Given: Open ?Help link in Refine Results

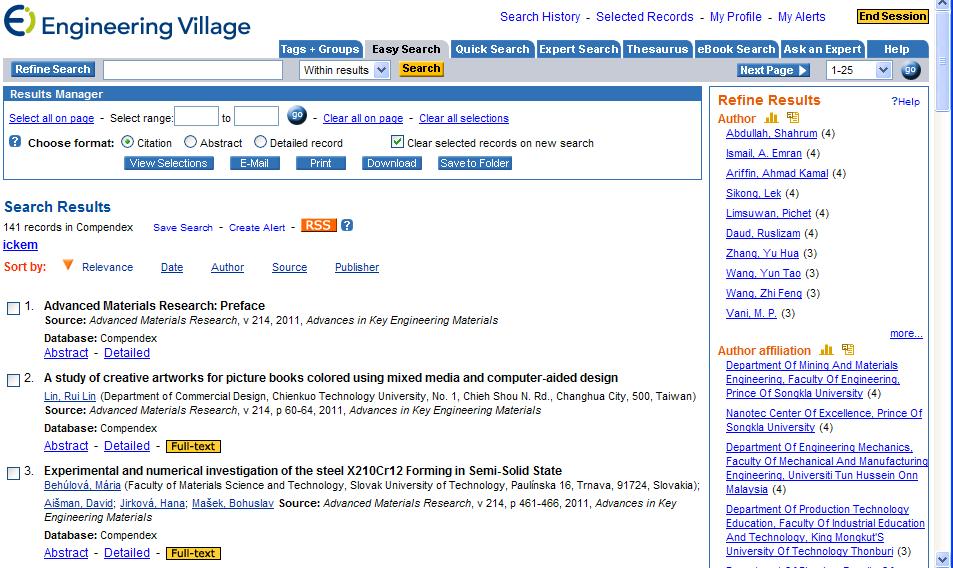Looking at the screenshot, I should click(906, 101).
